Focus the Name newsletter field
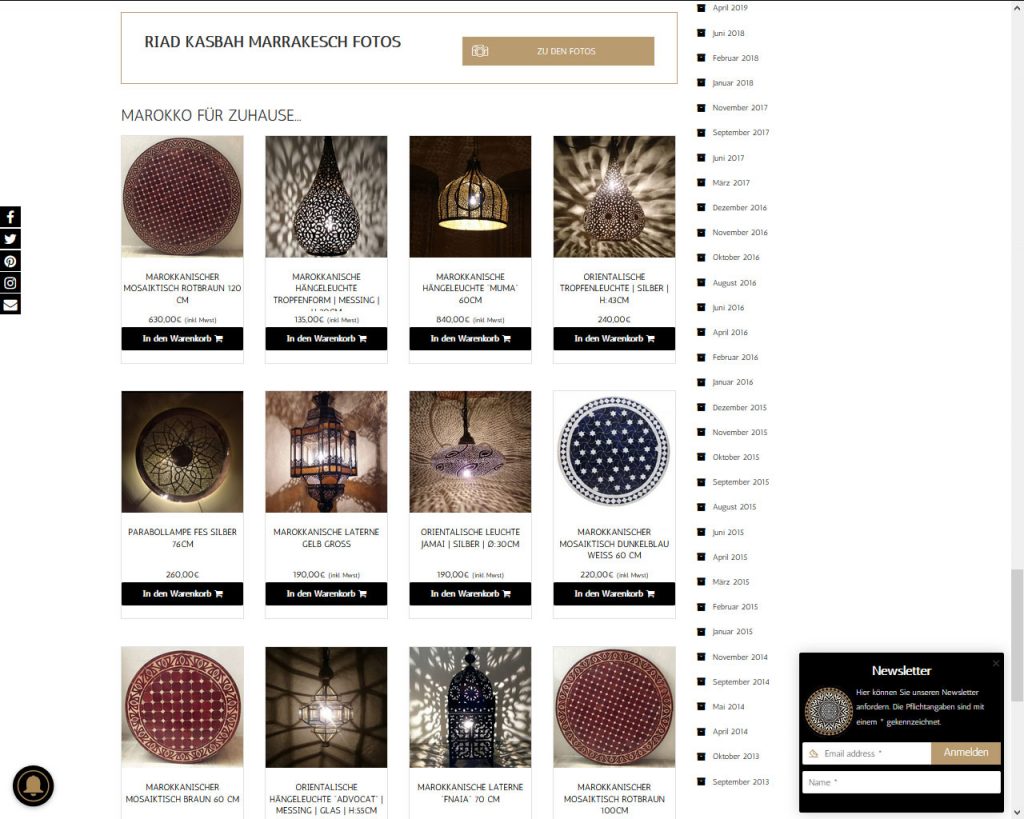Image resolution: width=1024 pixels, height=819 pixels. tap(901, 782)
